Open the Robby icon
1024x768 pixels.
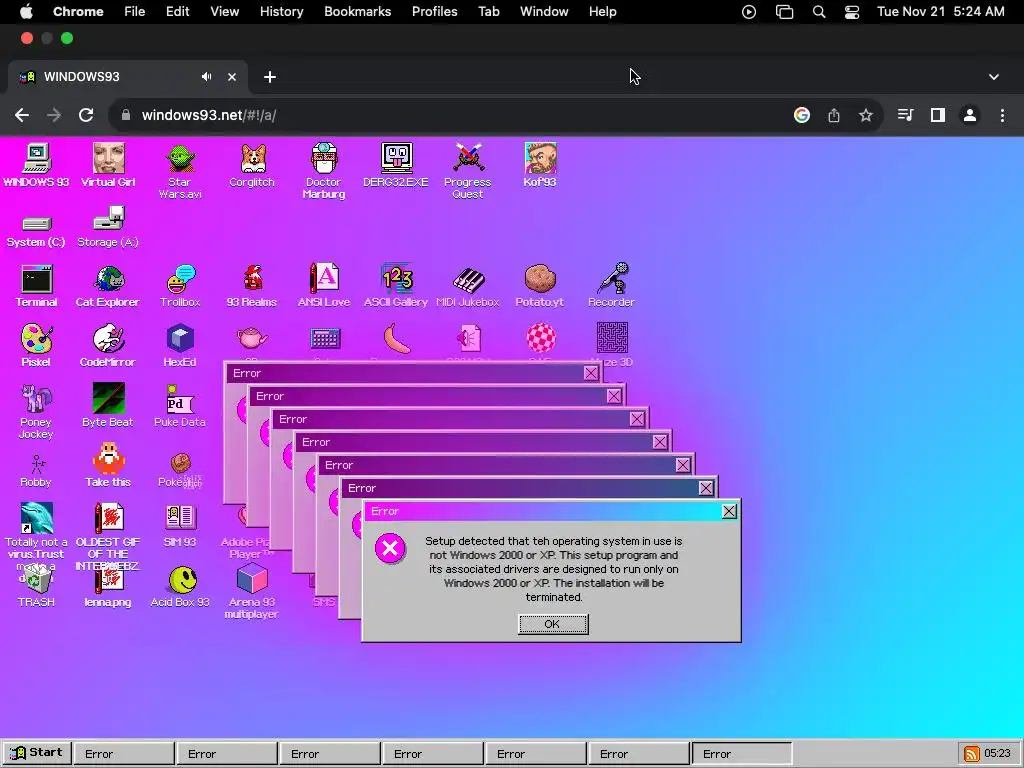pyautogui.click(x=36, y=471)
